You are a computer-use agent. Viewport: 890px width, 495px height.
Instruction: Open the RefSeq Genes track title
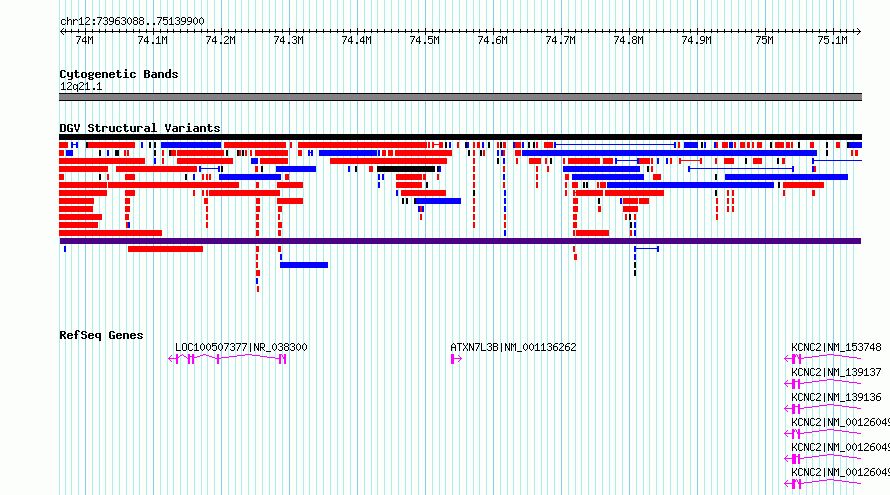(x=101, y=335)
